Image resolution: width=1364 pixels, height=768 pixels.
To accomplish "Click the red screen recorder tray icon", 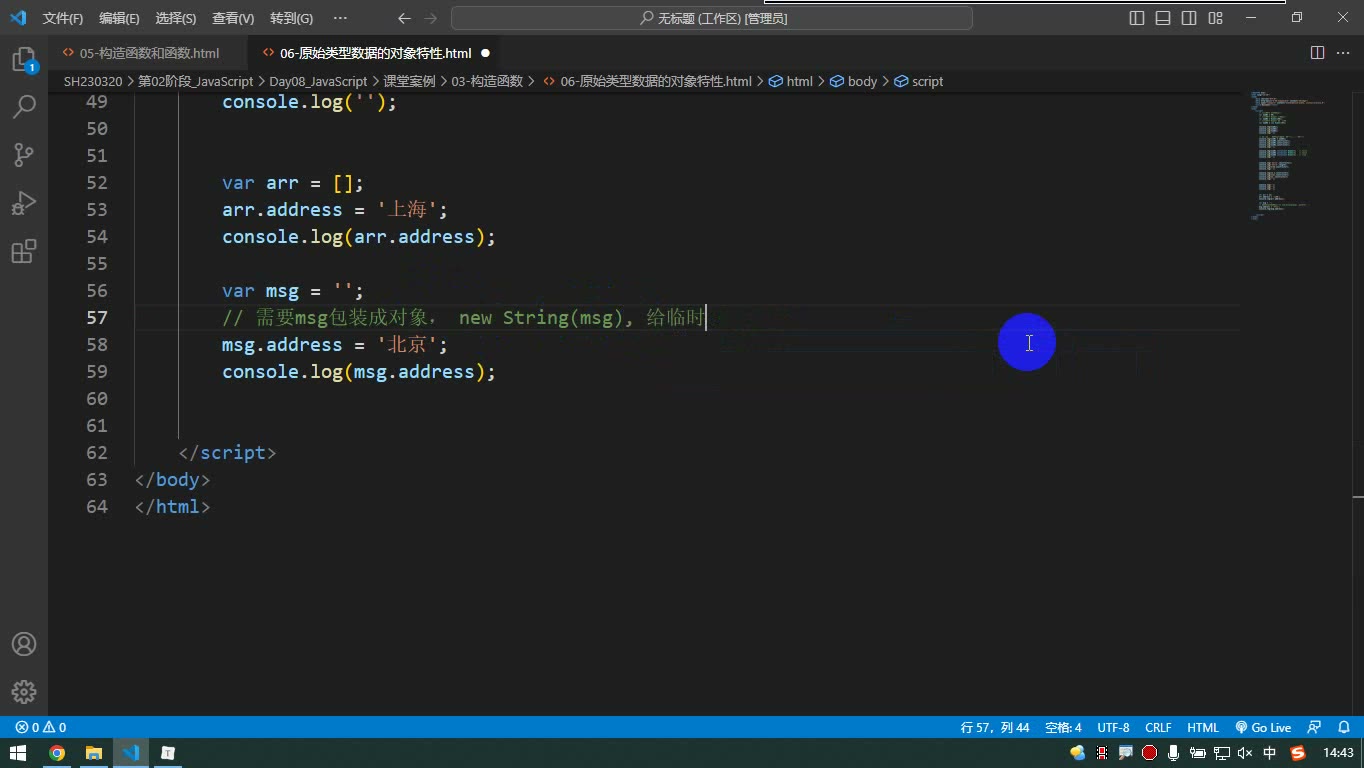I will pyautogui.click(x=1150, y=753).
